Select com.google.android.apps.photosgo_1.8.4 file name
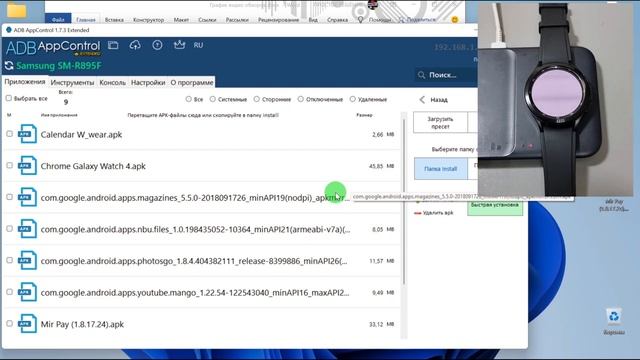The width and height of the screenshot is (640, 360). click(194, 261)
